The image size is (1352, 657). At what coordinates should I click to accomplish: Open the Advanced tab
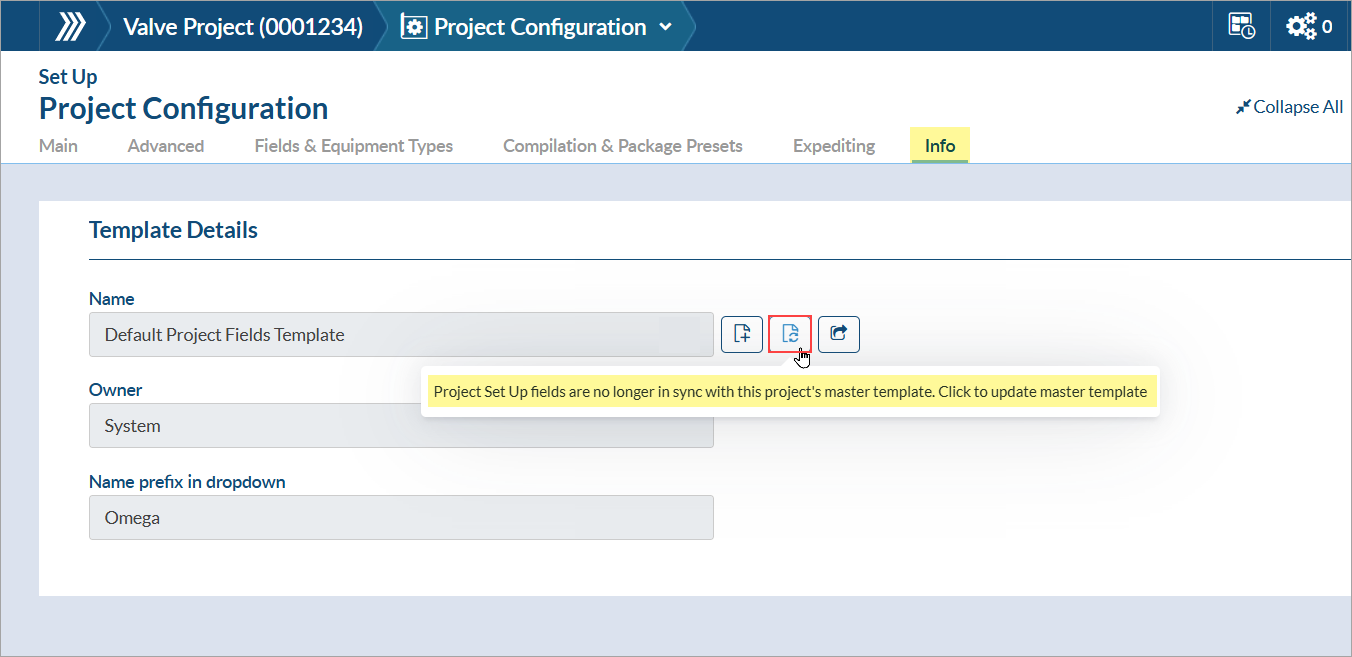(x=166, y=146)
